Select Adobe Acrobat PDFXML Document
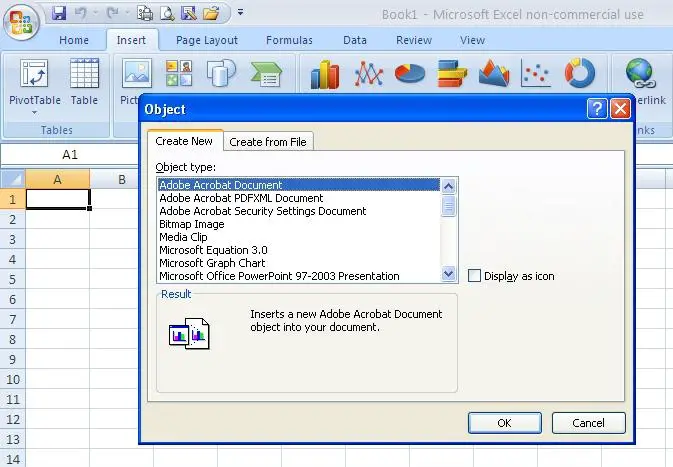Image resolution: width=673 pixels, height=467 pixels. pos(299,198)
